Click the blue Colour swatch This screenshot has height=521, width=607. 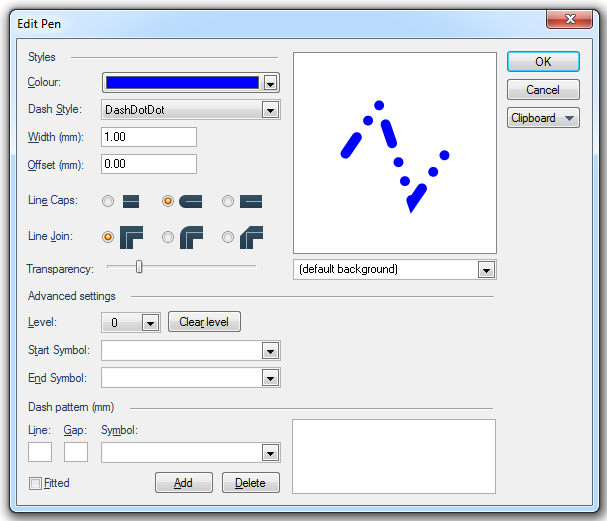(182, 83)
